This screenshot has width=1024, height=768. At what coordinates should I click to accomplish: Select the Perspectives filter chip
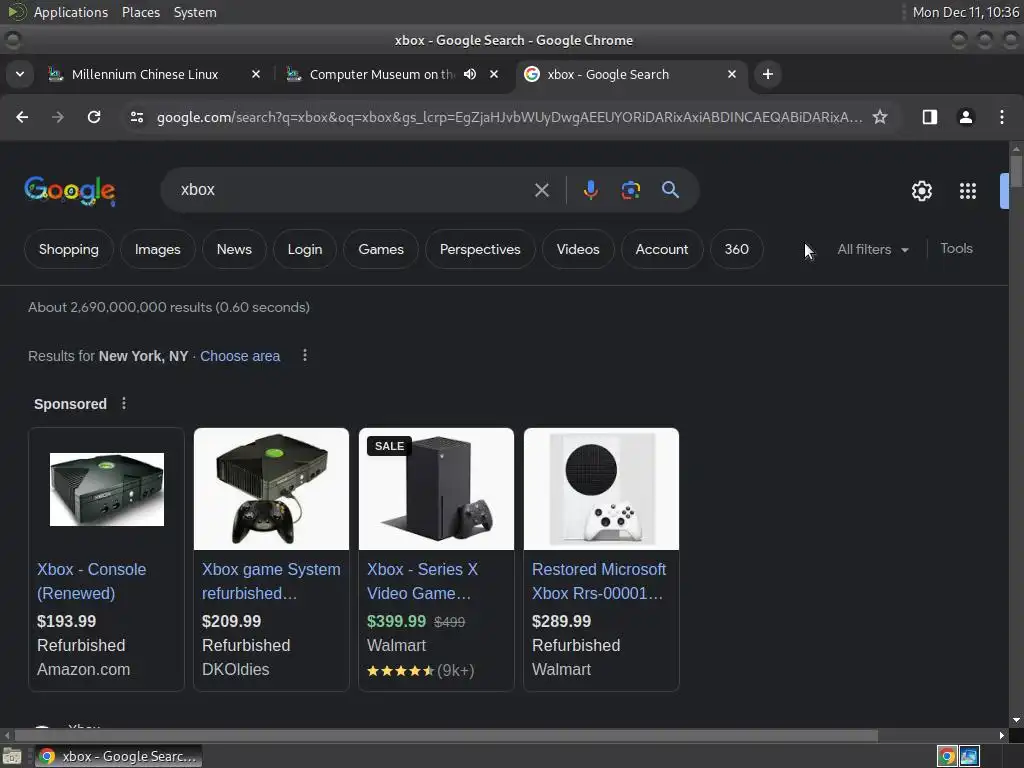pyautogui.click(x=480, y=249)
